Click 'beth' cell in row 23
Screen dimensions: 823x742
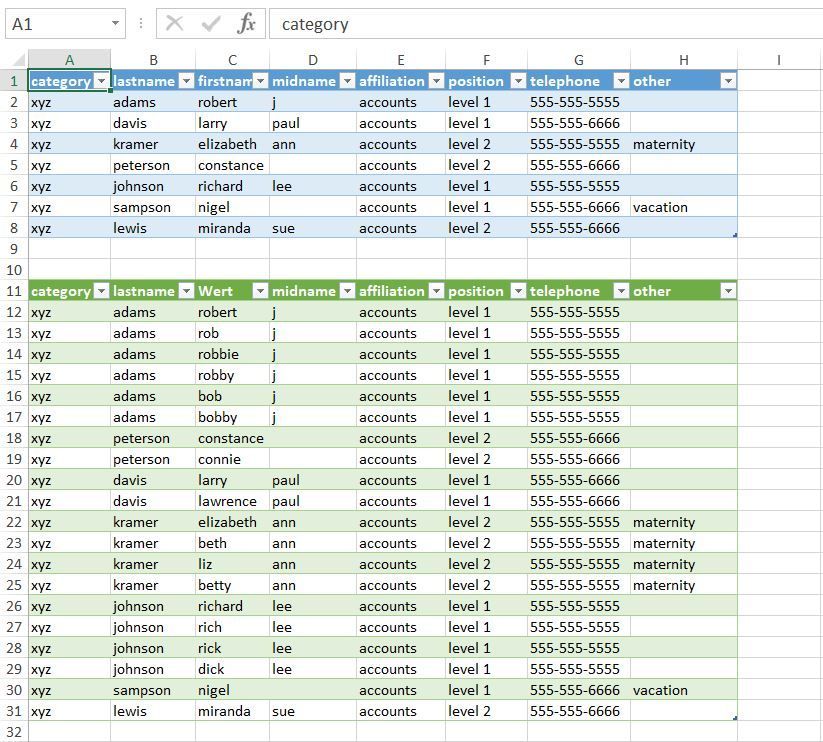233,543
